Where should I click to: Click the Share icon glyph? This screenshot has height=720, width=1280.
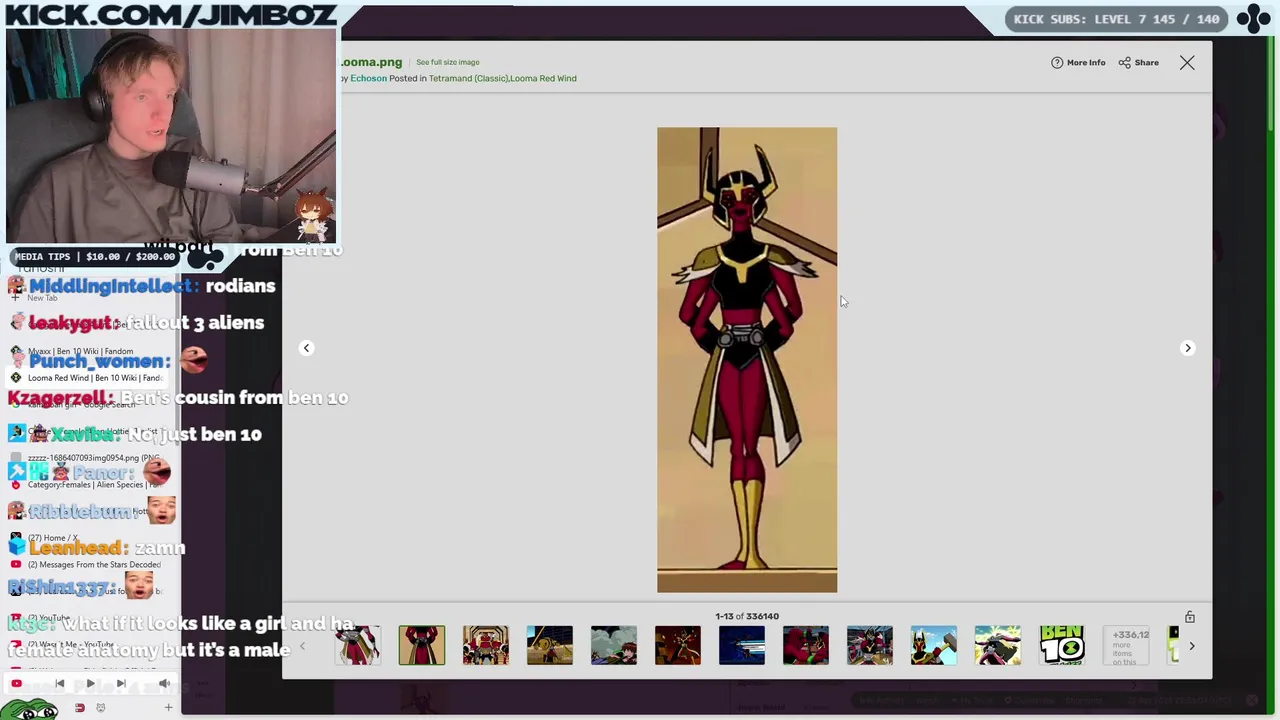pos(1124,63)
